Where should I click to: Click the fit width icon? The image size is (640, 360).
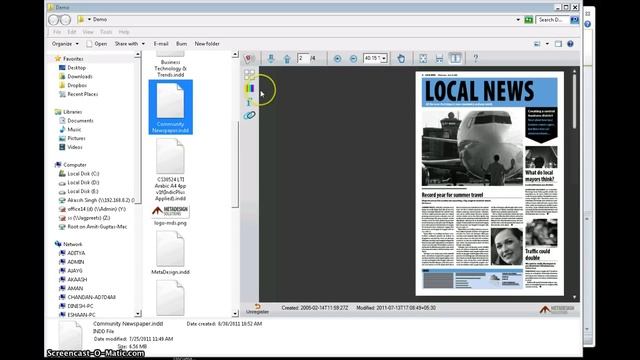pos(439,58)
